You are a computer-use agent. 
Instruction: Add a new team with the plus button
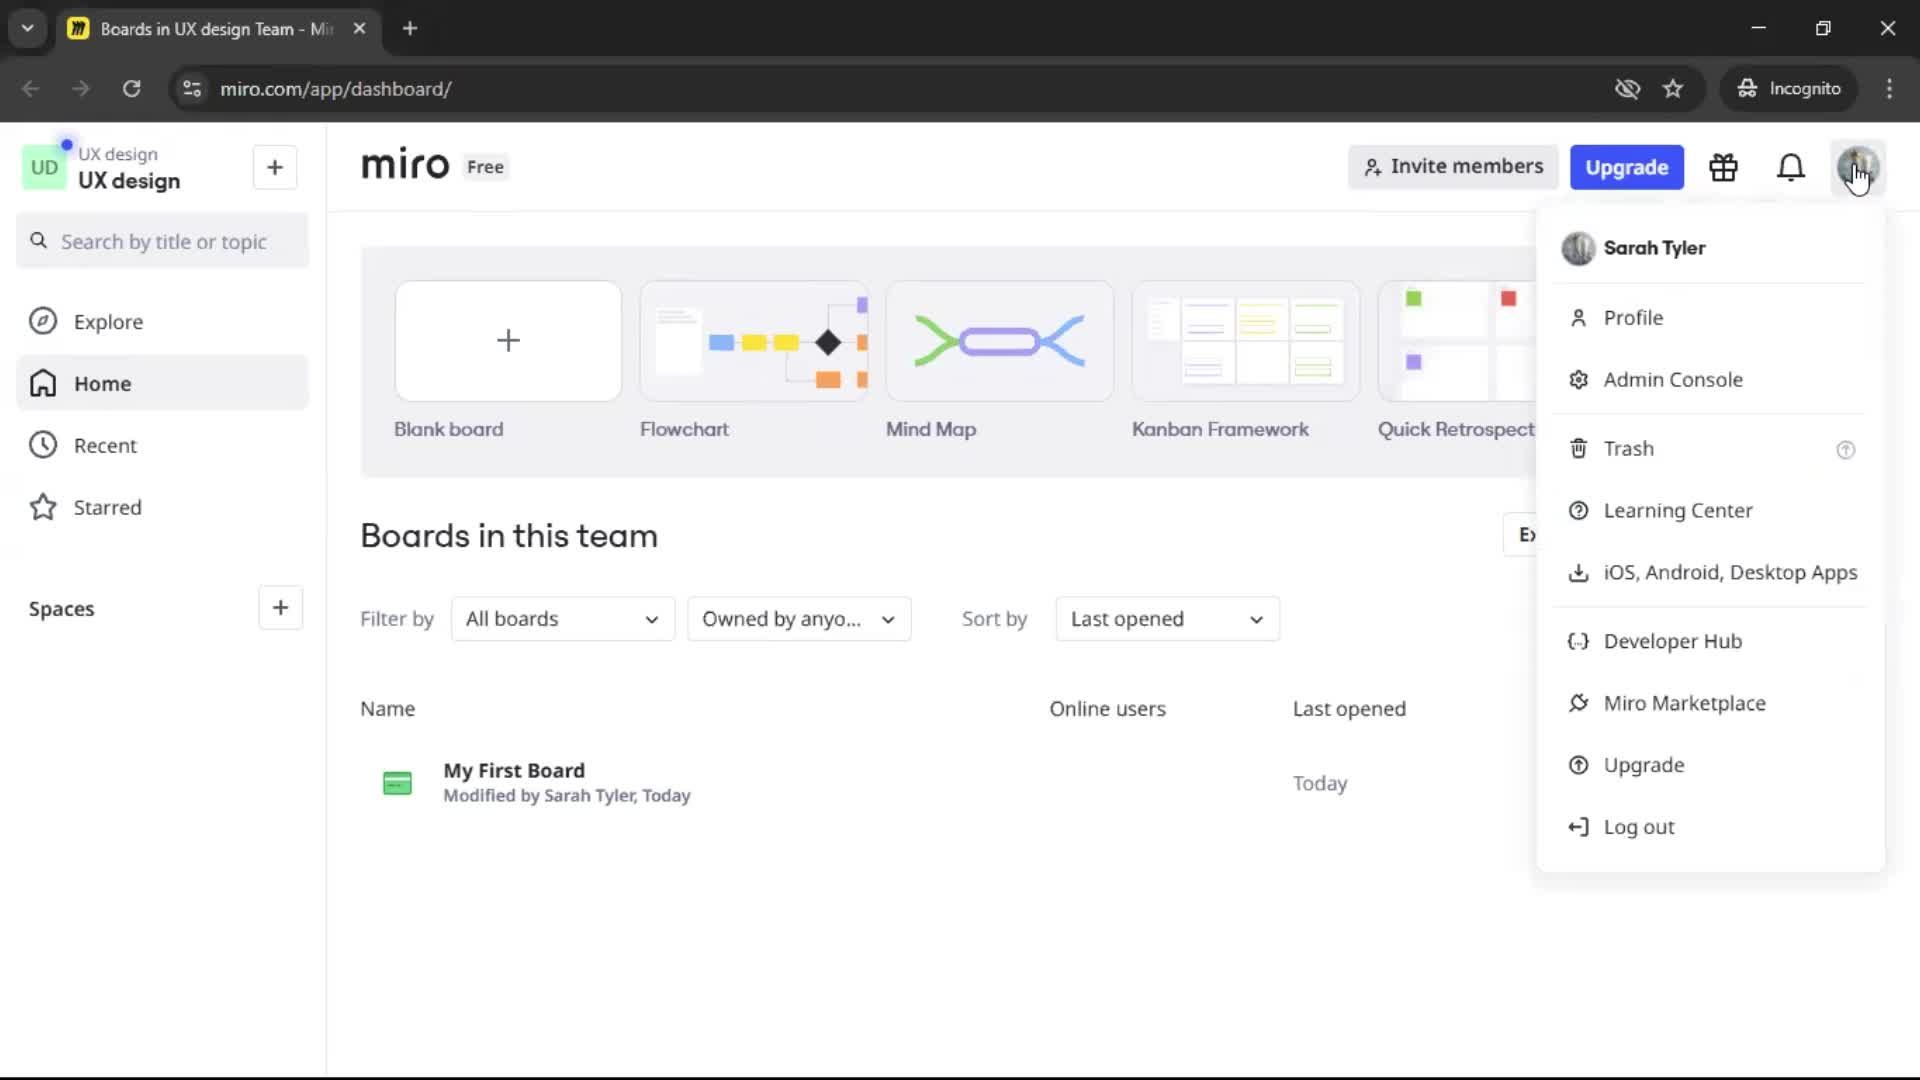point(275,167)
